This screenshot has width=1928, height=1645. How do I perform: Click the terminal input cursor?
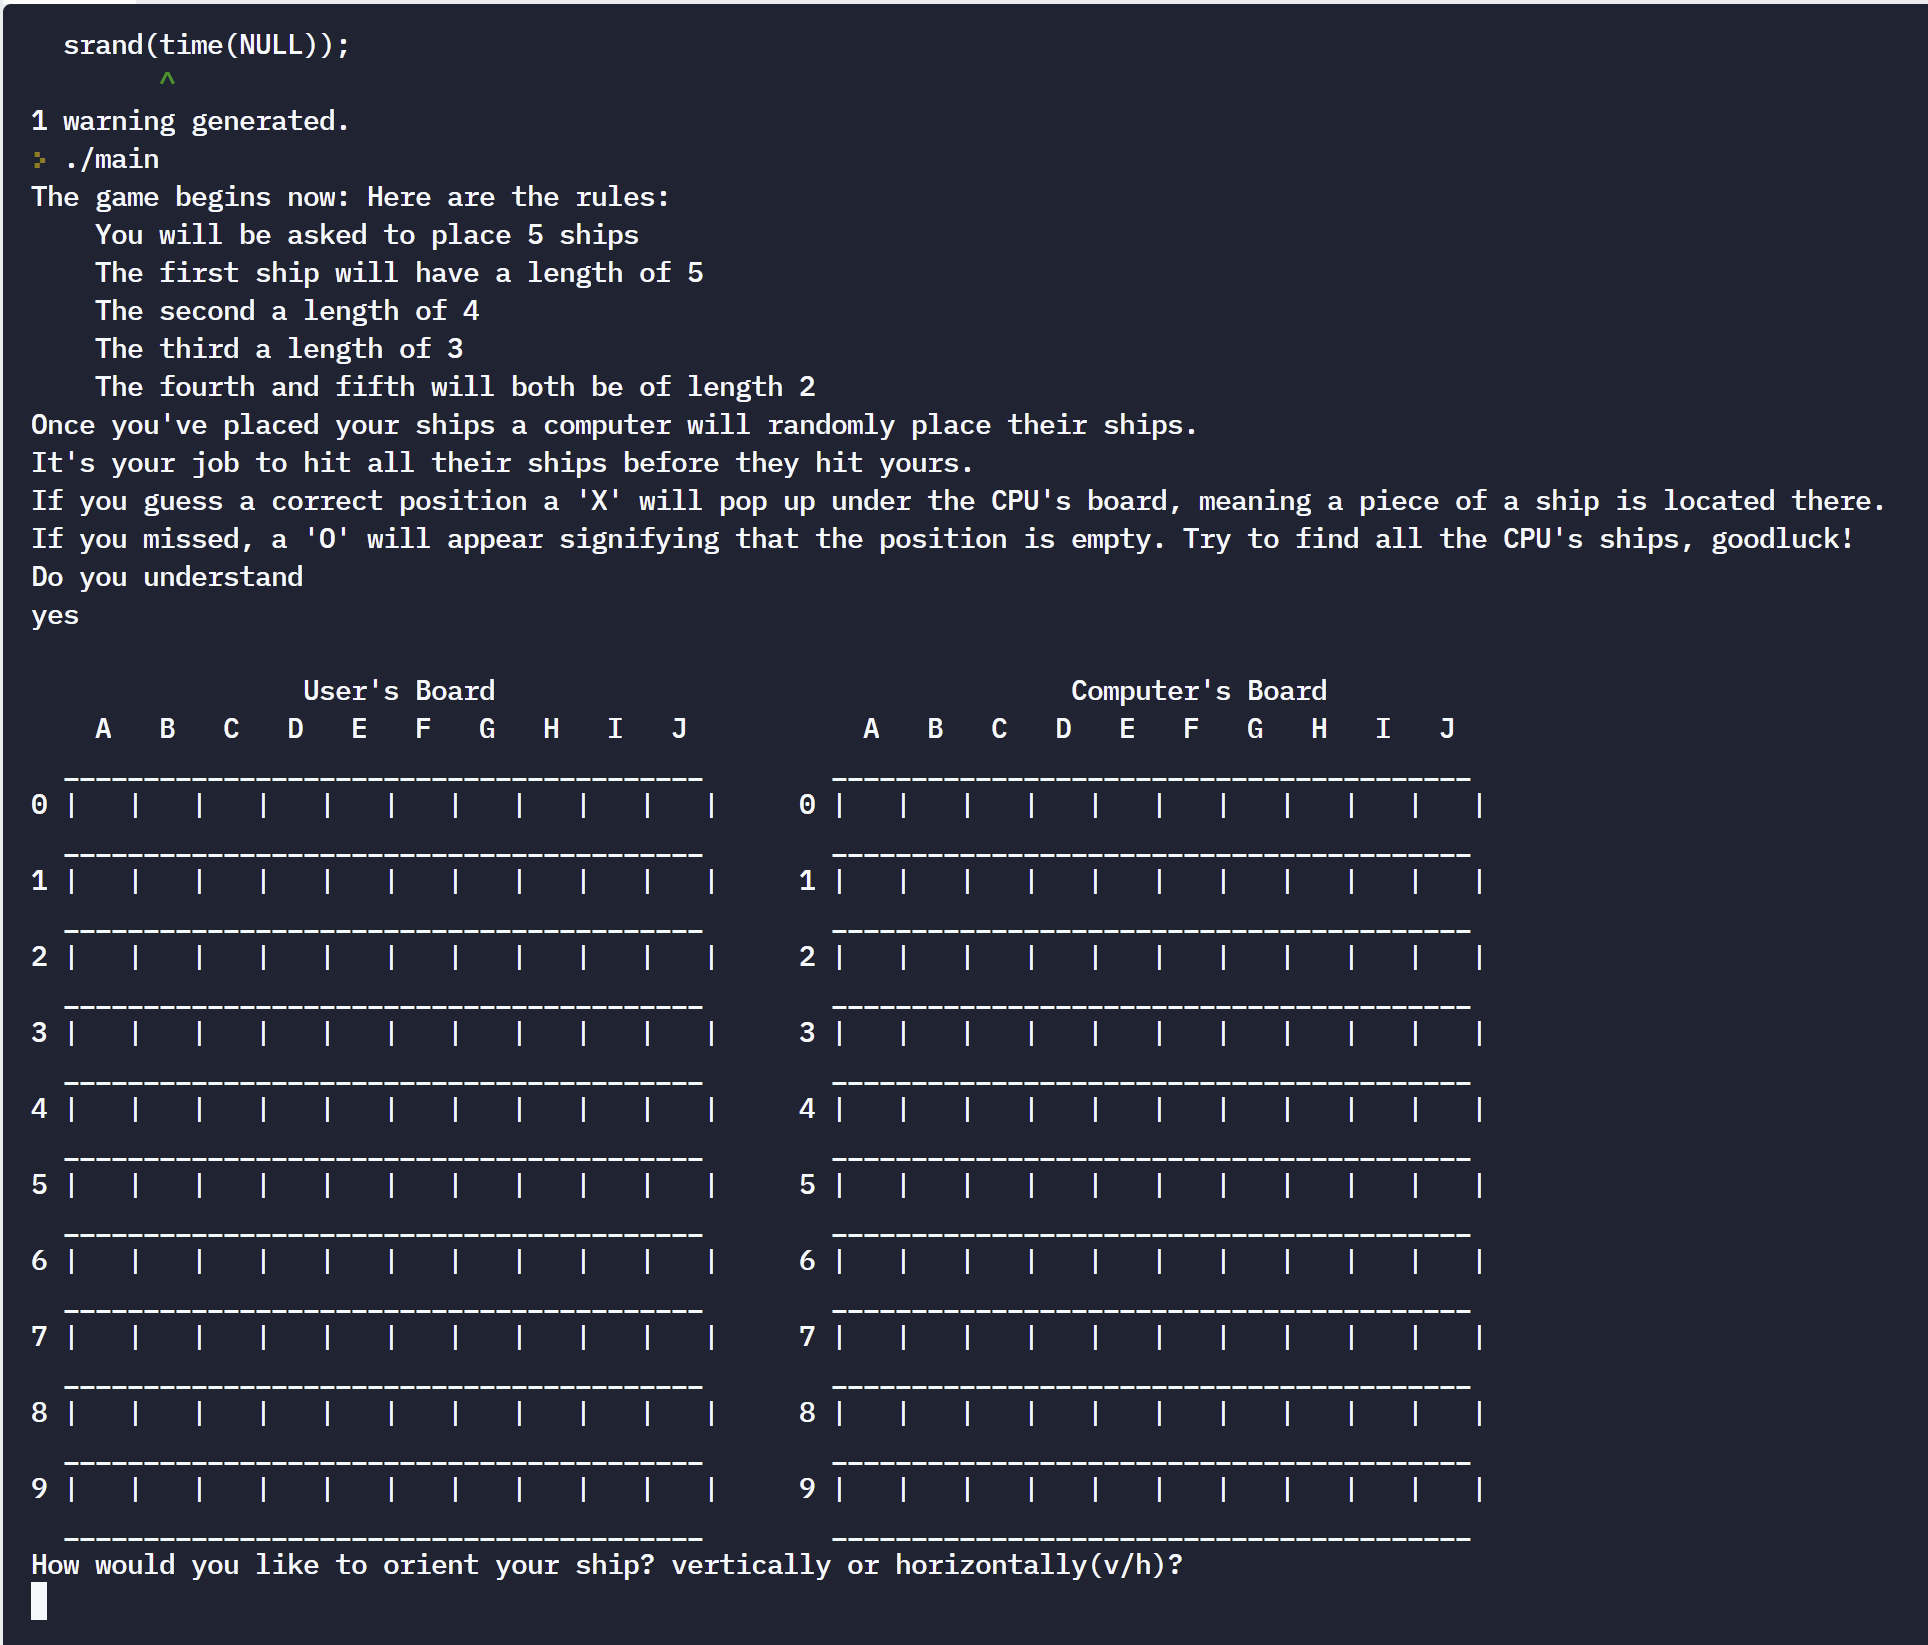[x=40, y=1601]
